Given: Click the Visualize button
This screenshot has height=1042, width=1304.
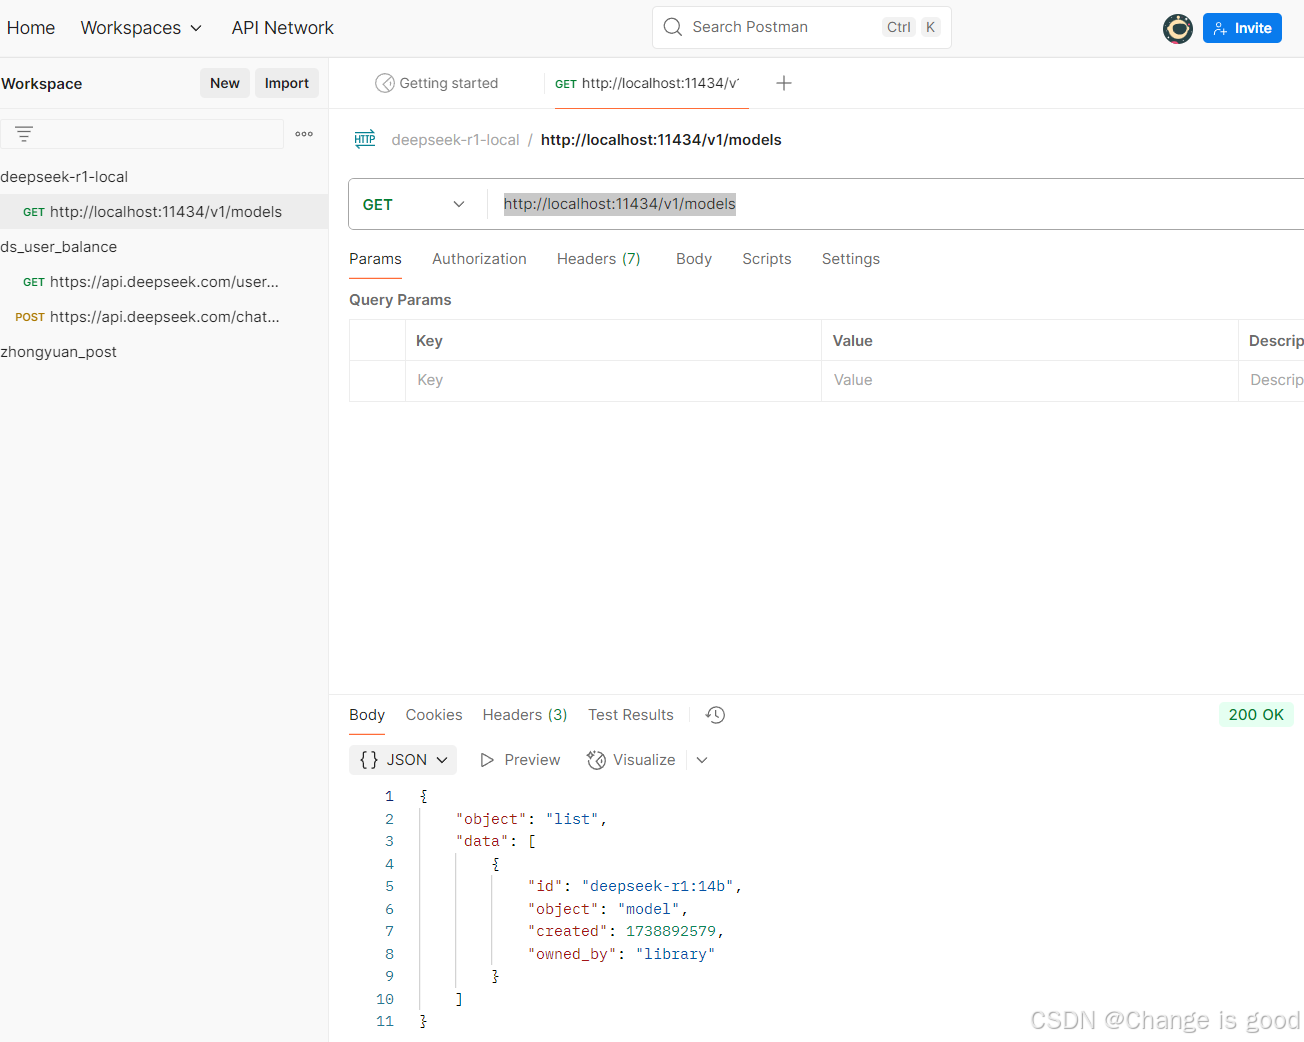Looking at the screenshot, I should coord(631,760).
